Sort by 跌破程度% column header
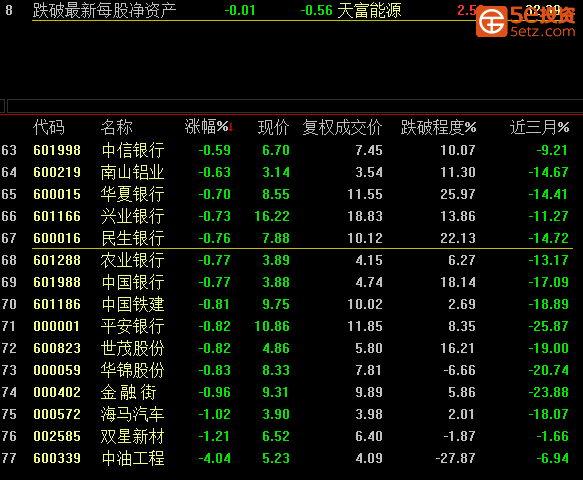 tap(438, 127)
